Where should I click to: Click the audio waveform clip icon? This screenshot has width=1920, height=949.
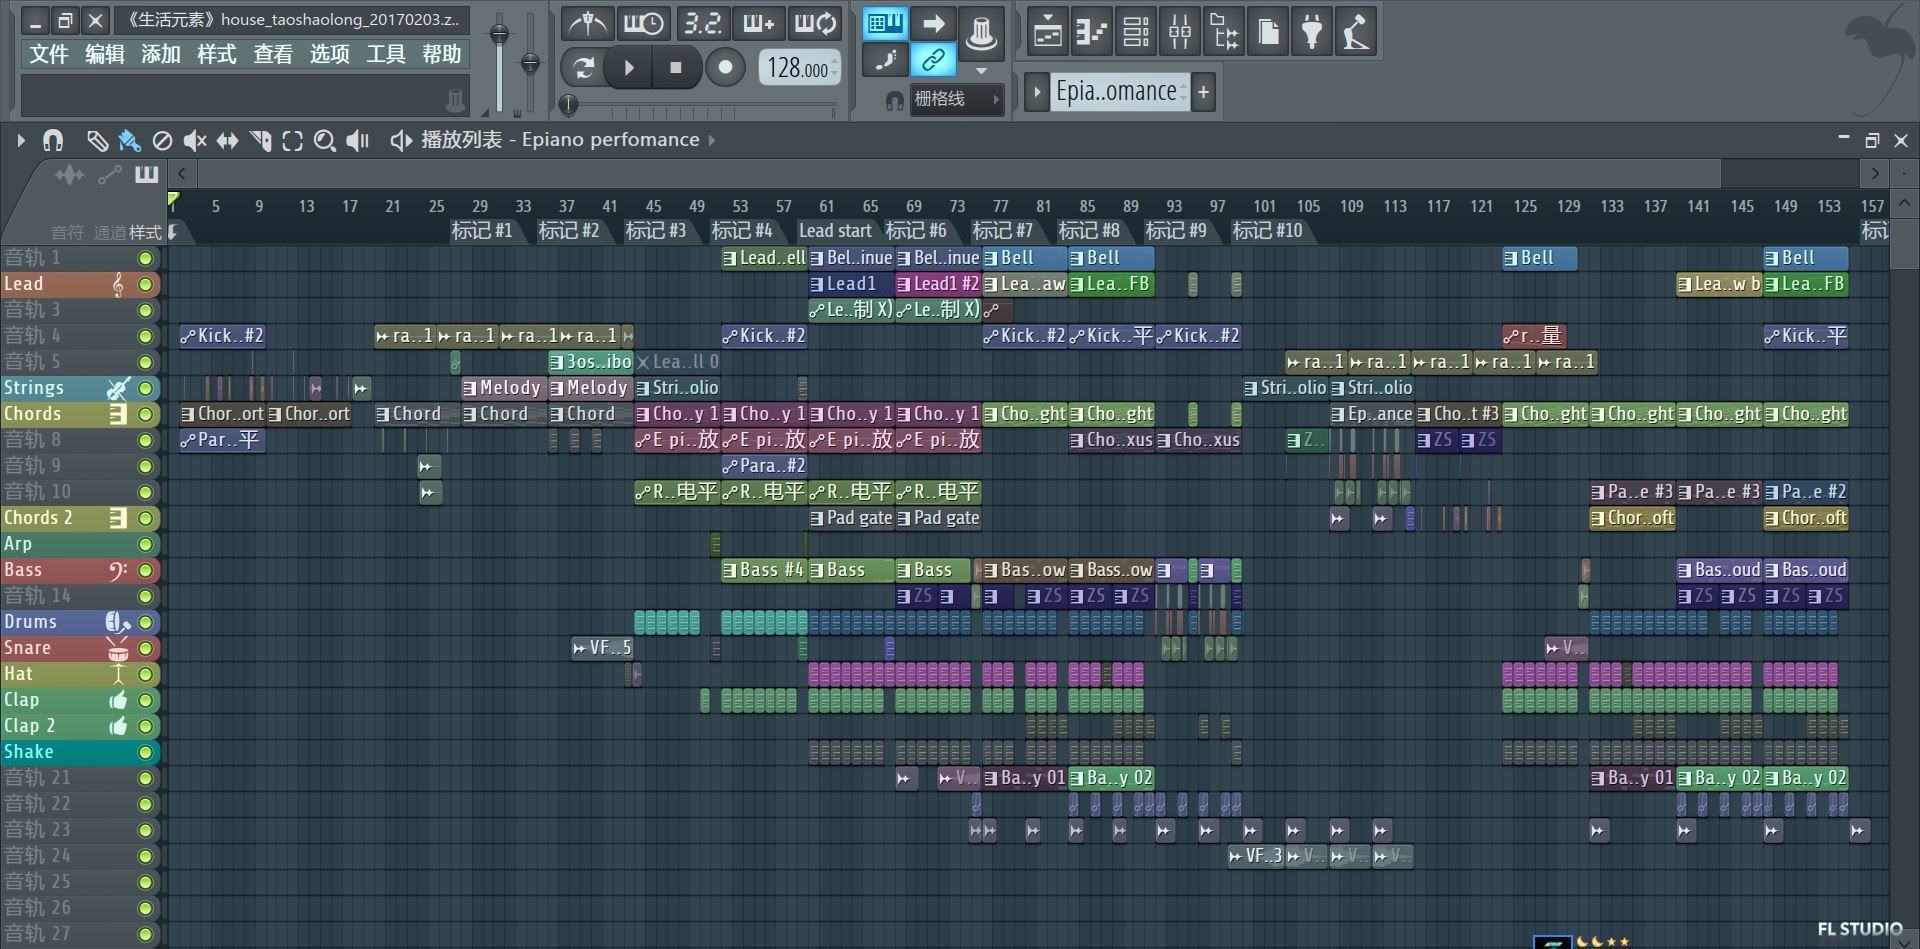(x=69, y=176)
